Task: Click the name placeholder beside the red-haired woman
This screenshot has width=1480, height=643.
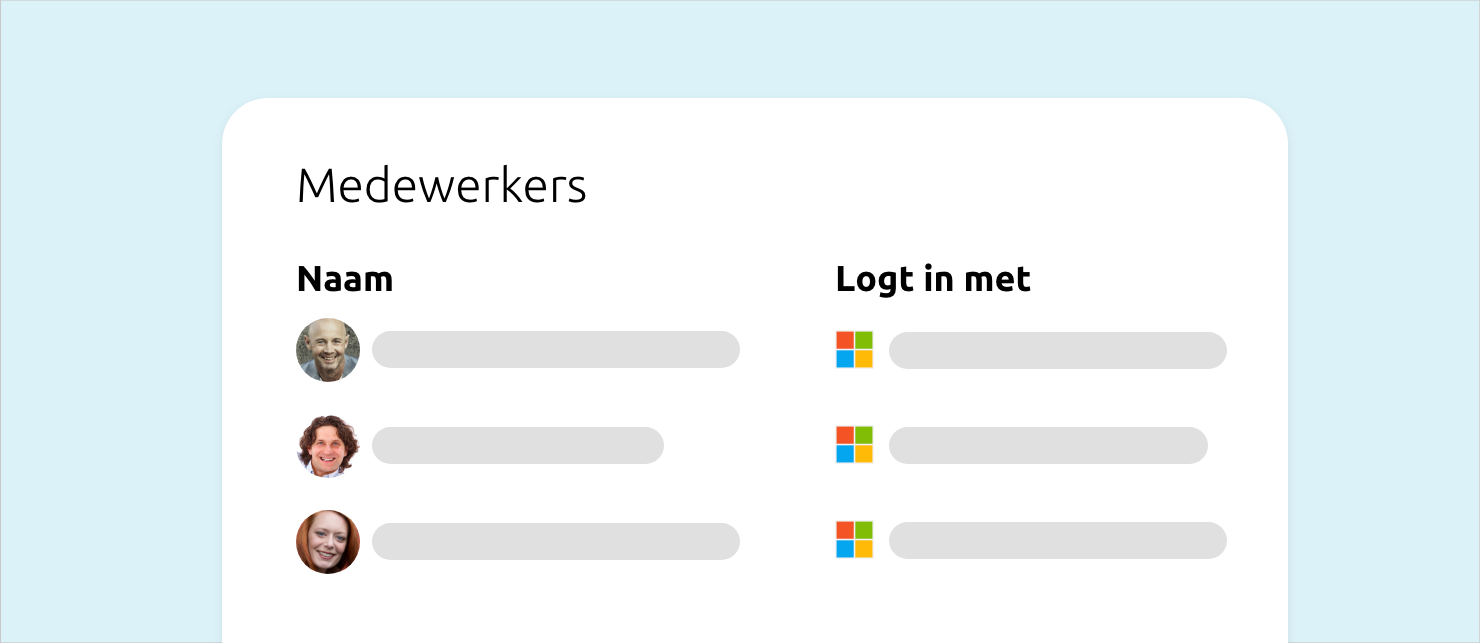Action: (555, 542)
